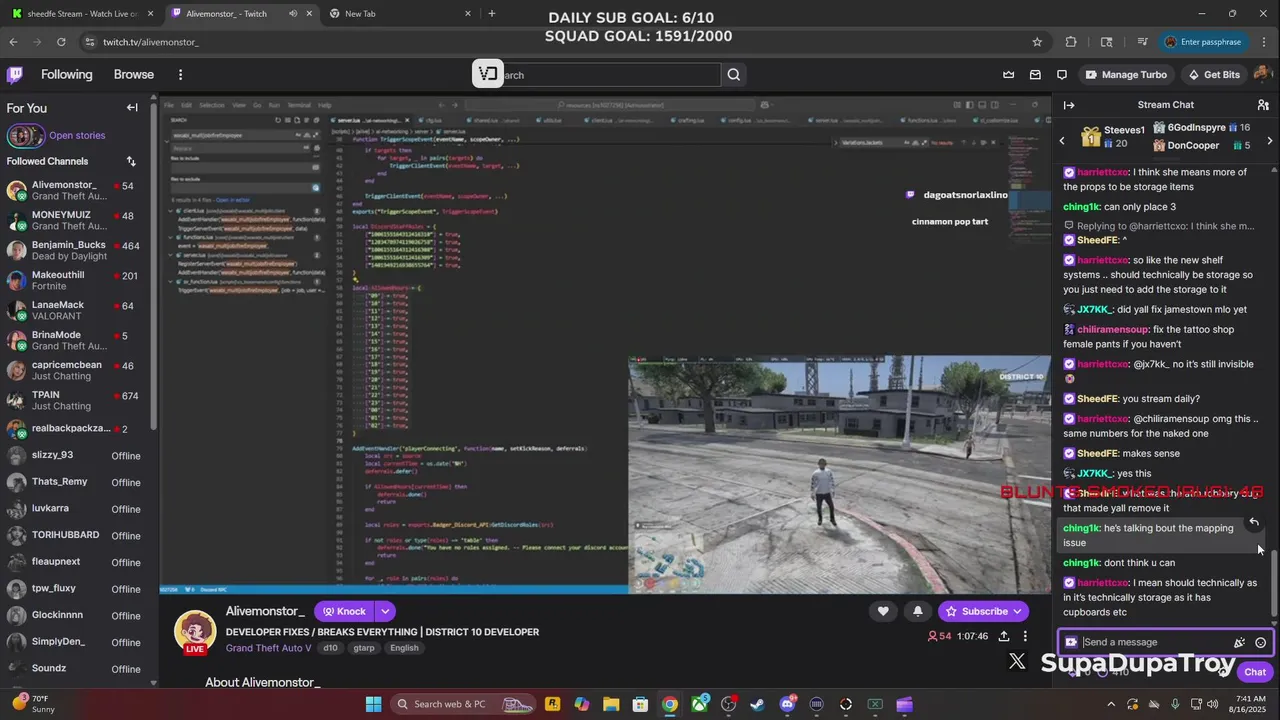Viewport: 1280px width, 720px height.
Task: Open the Twitch home logo
Action: (x=15, y=75)
